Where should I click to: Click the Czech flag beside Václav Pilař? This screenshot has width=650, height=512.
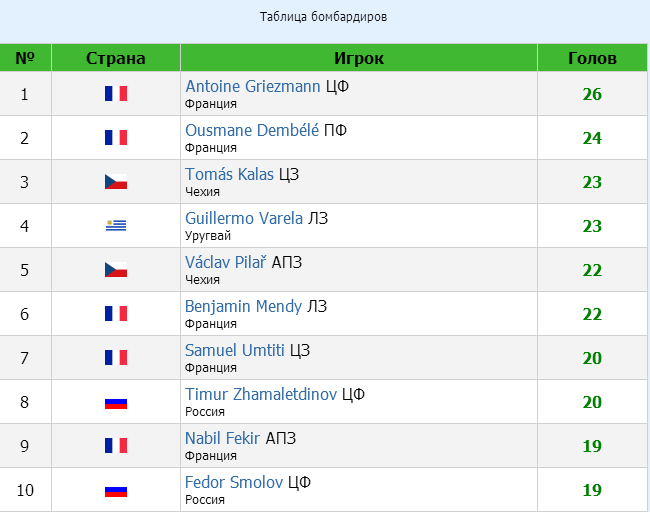tap(116, 269)
